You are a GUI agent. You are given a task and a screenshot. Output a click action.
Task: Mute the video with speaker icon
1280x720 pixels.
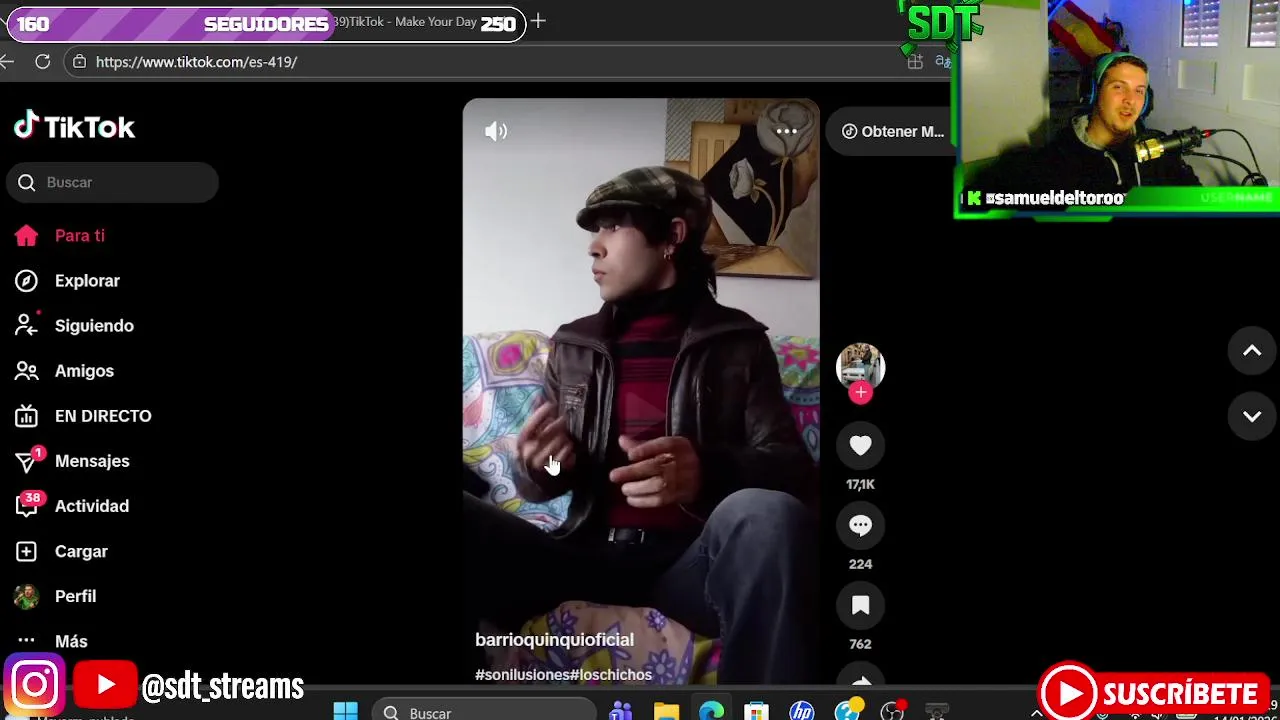coord(496,131)
